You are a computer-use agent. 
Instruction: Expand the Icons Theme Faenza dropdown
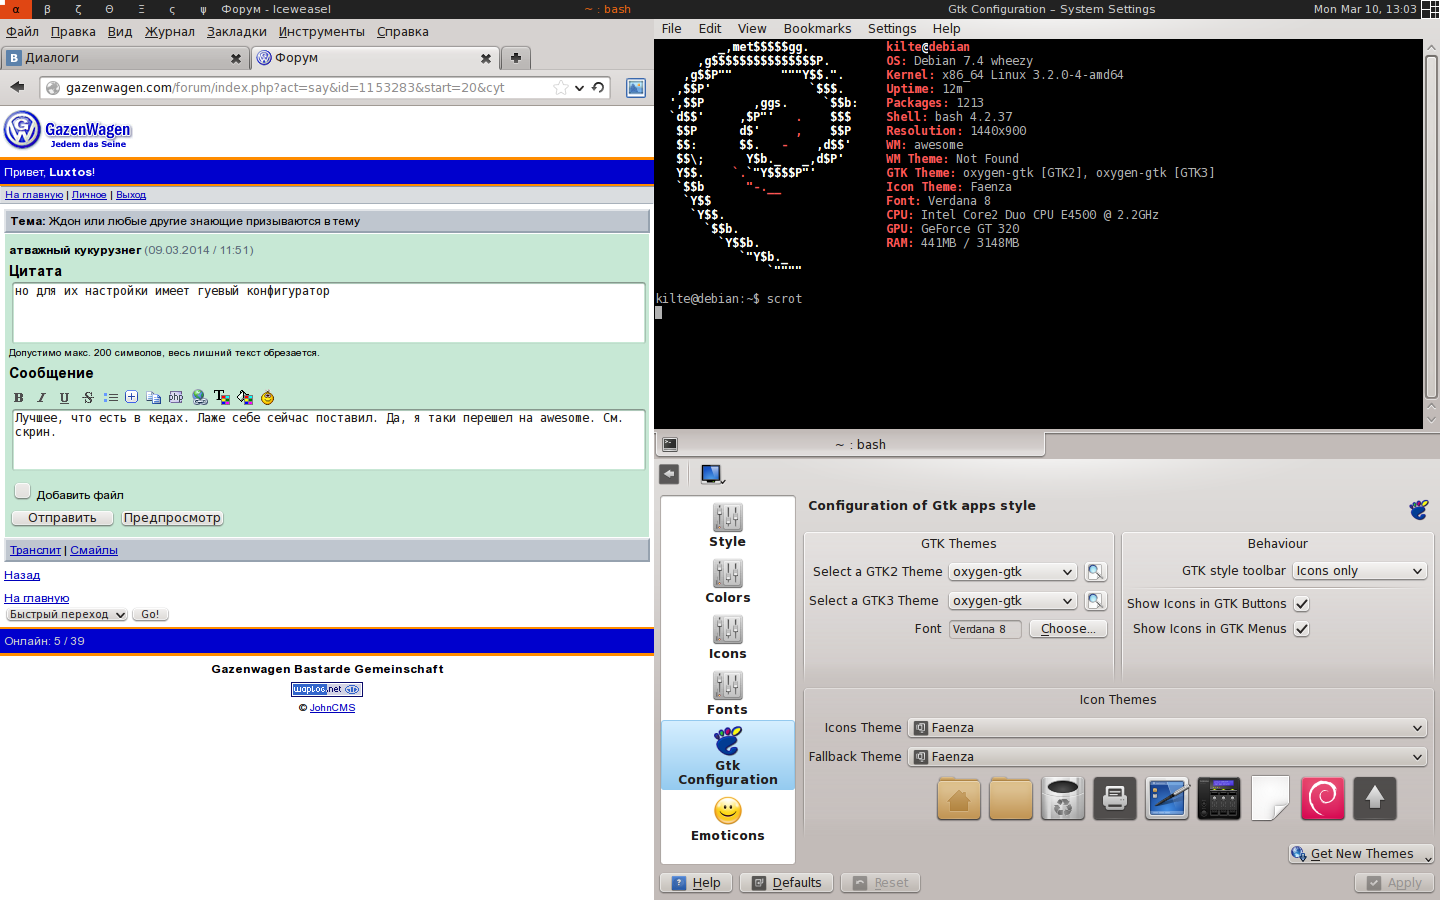pos(1167,728)
